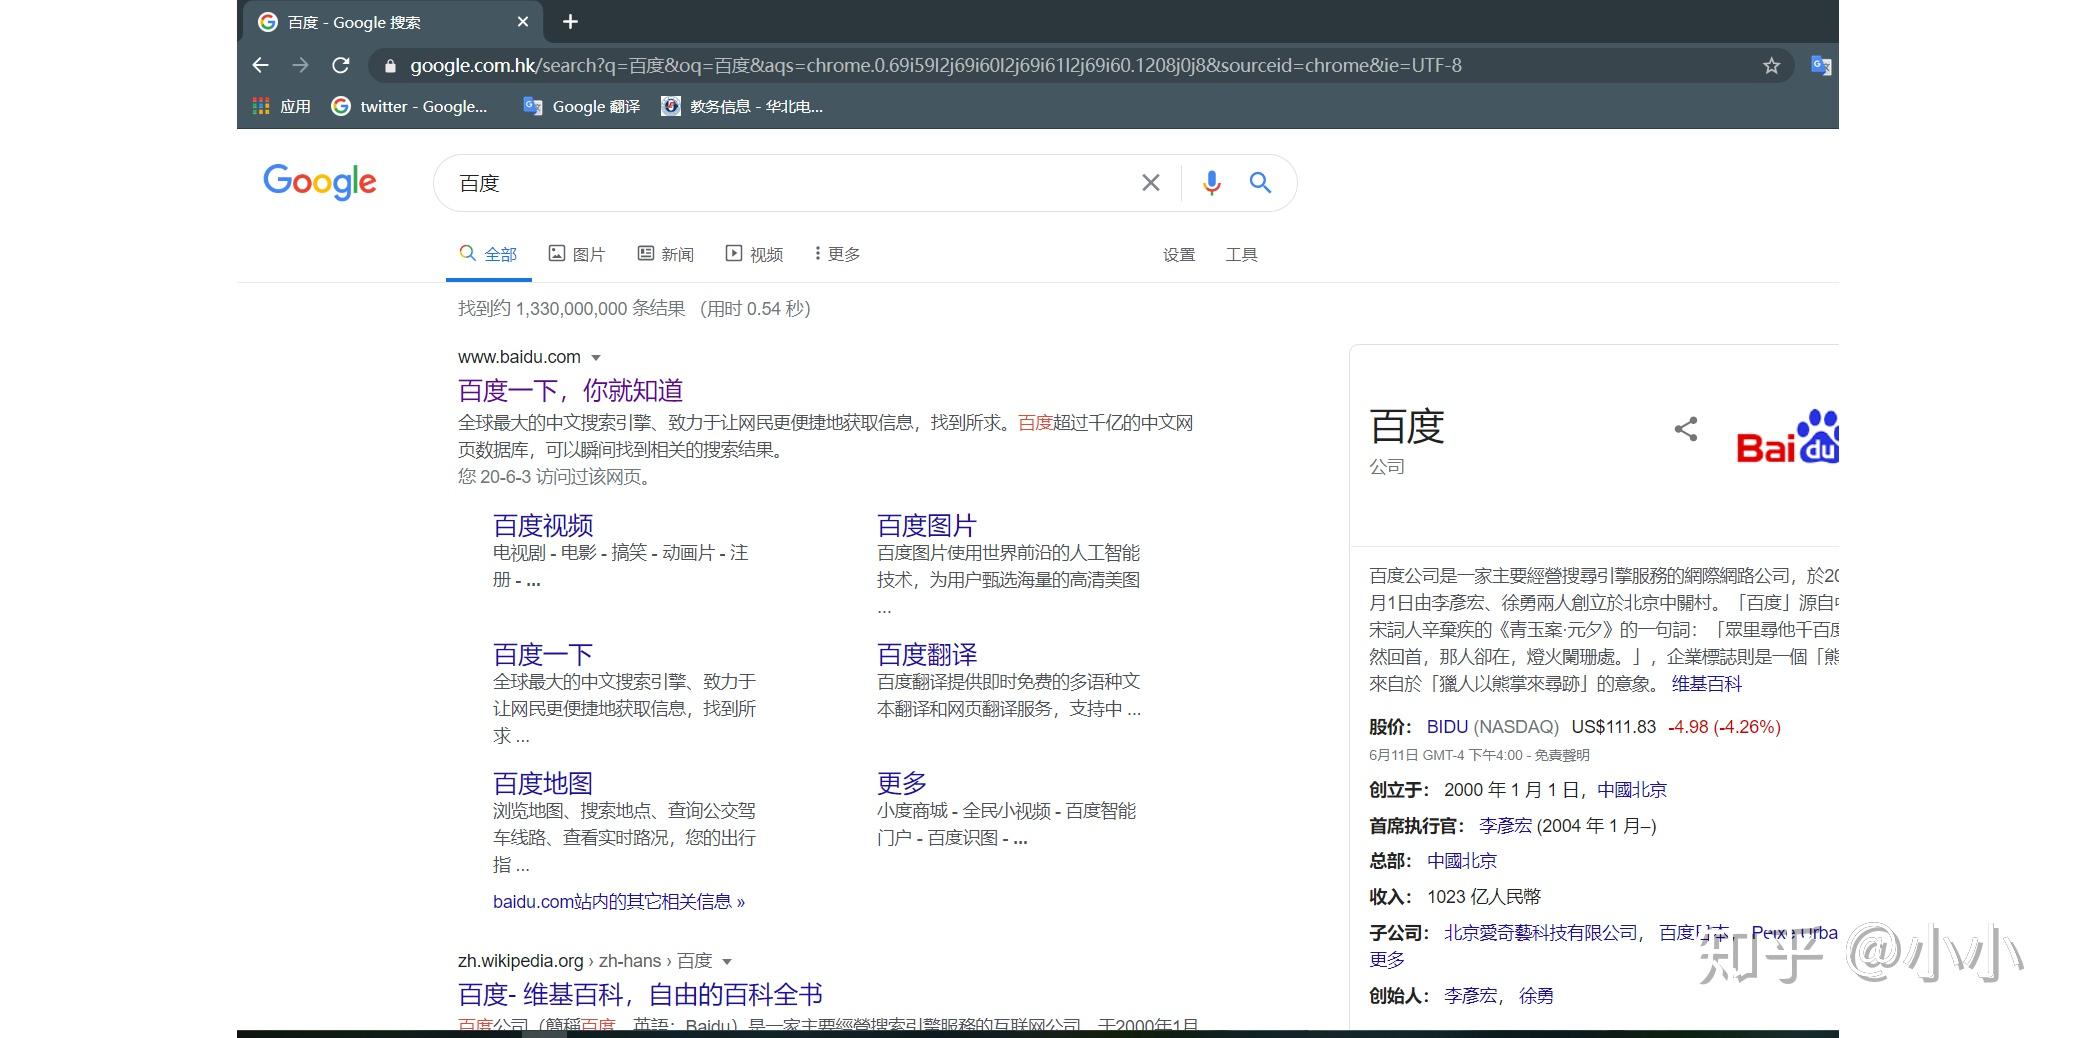Open twitter - Google bookmark

click(x=410, y=106)
